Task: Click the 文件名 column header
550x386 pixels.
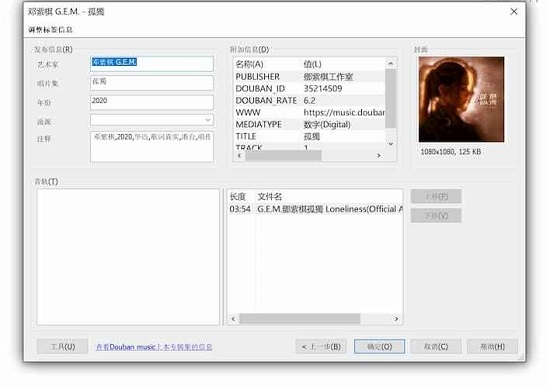Action: pyautogui.click(x=270, y=197)
